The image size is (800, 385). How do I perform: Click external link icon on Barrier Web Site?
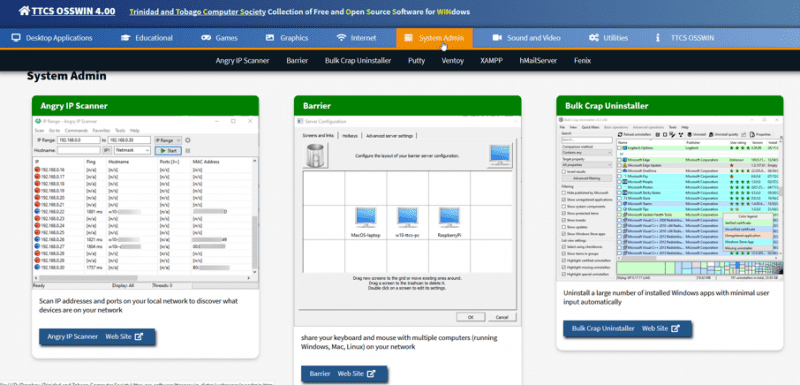coord(371,374)
